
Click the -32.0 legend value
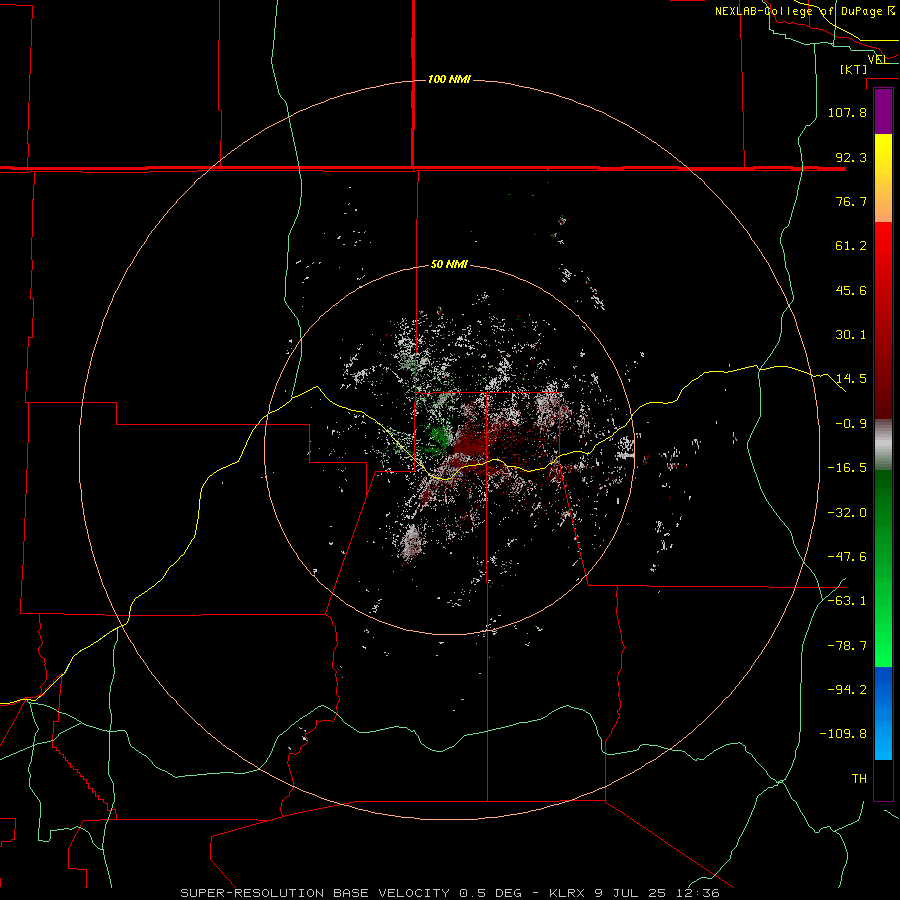point(847,513)
